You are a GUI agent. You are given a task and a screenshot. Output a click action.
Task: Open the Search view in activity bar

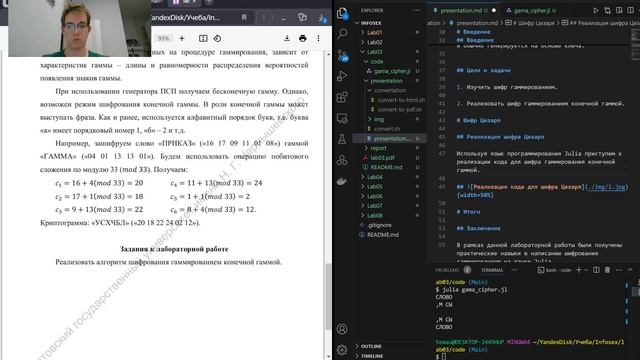[x=342, y=34]
